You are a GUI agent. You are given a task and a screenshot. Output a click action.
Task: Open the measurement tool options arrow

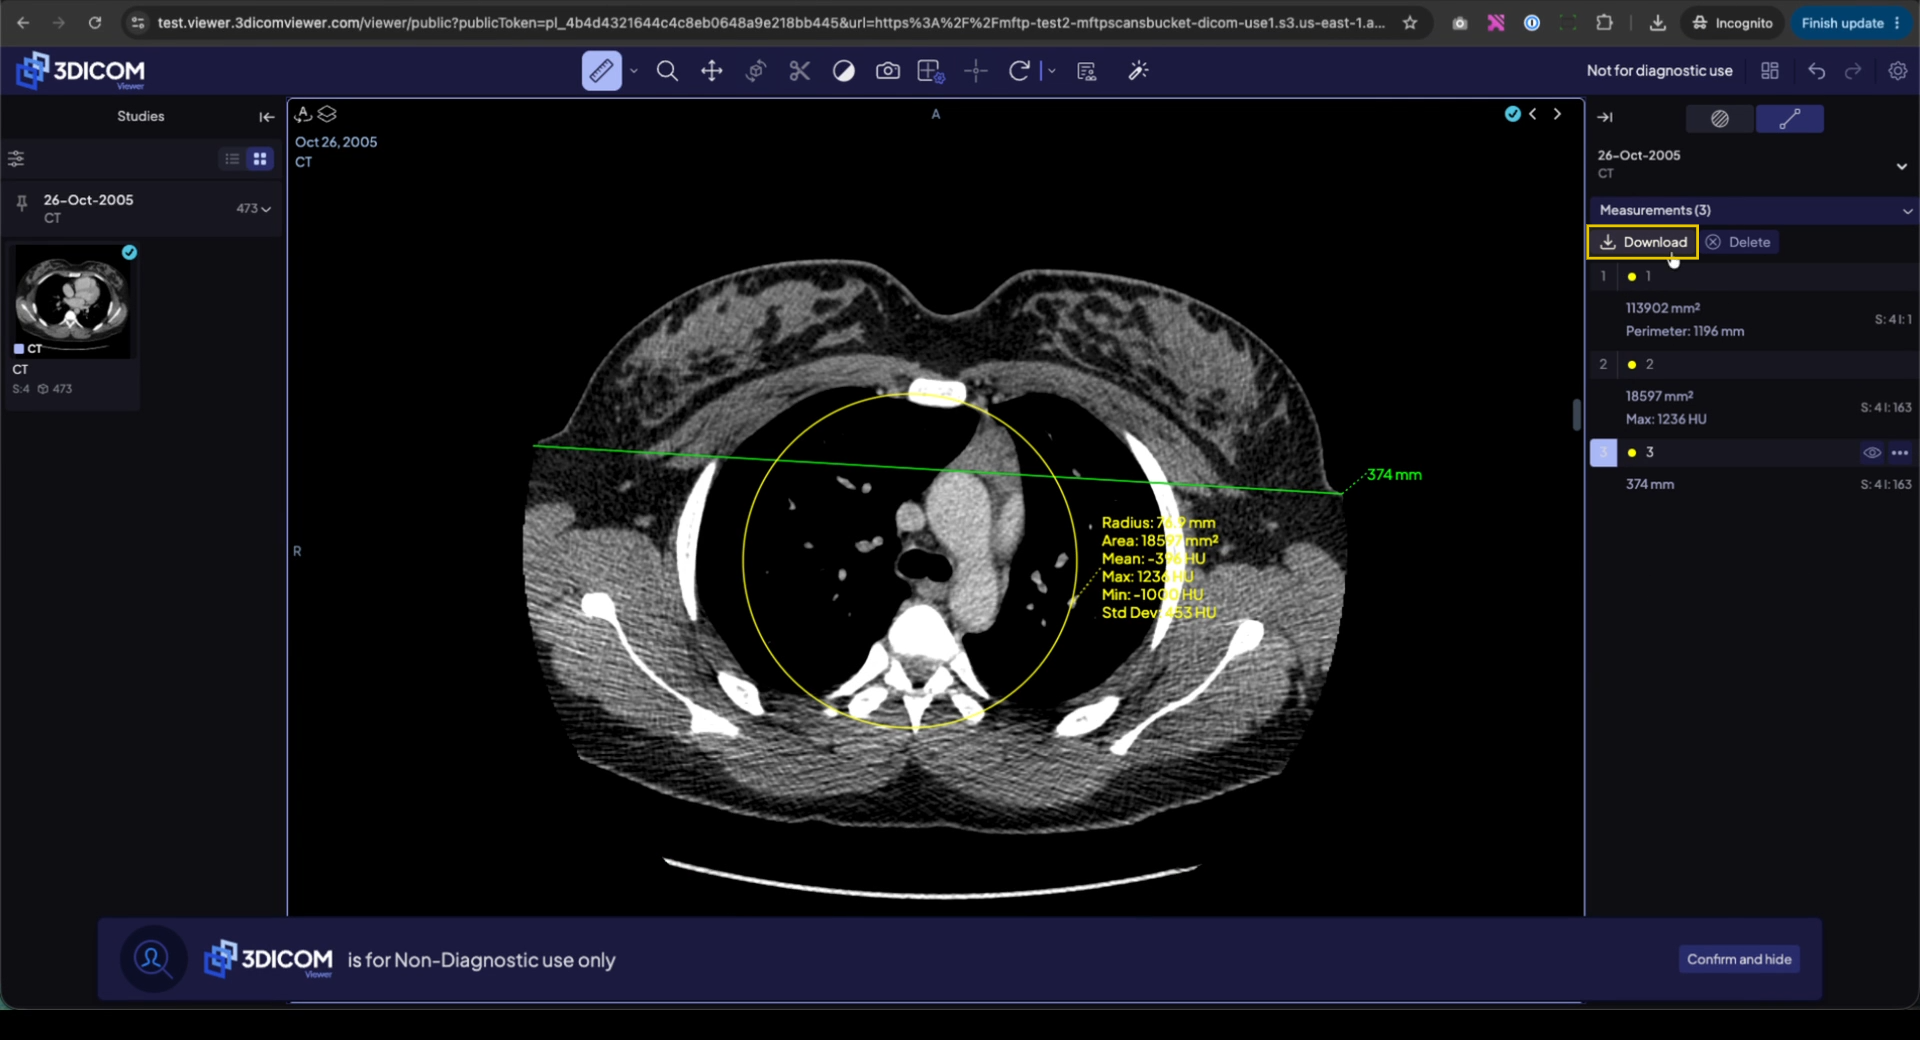(634, 71)
